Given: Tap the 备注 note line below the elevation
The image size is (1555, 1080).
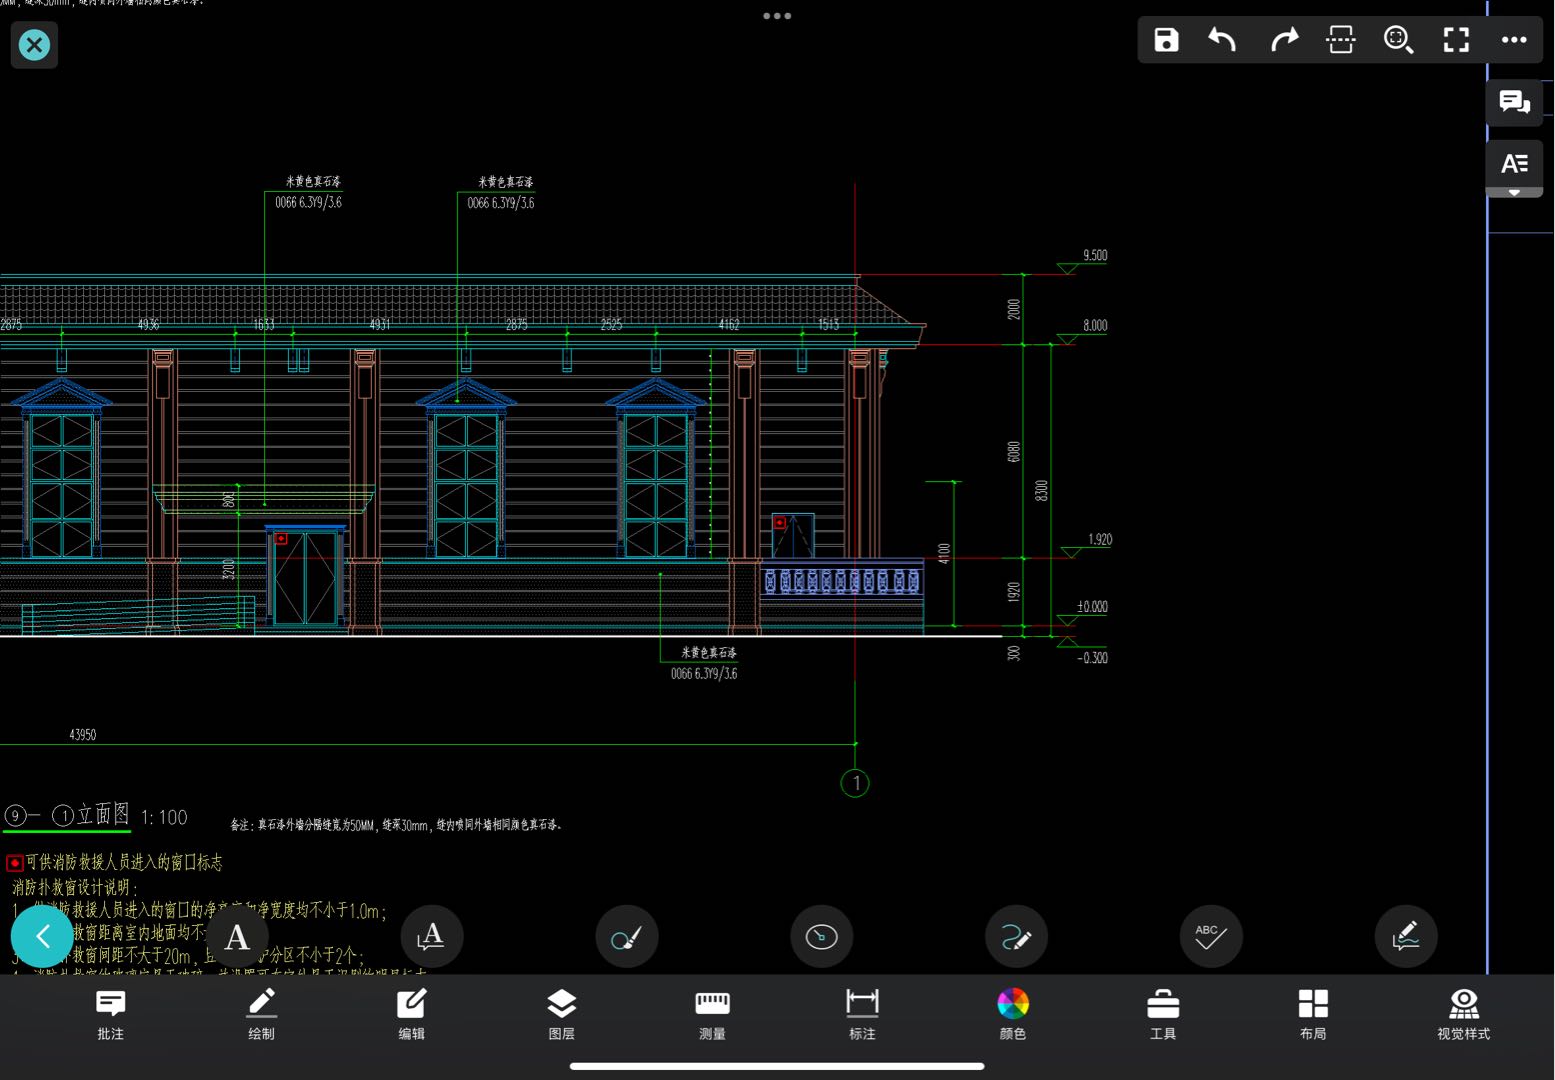Looking at the screenshot, I should click(397, 825).
